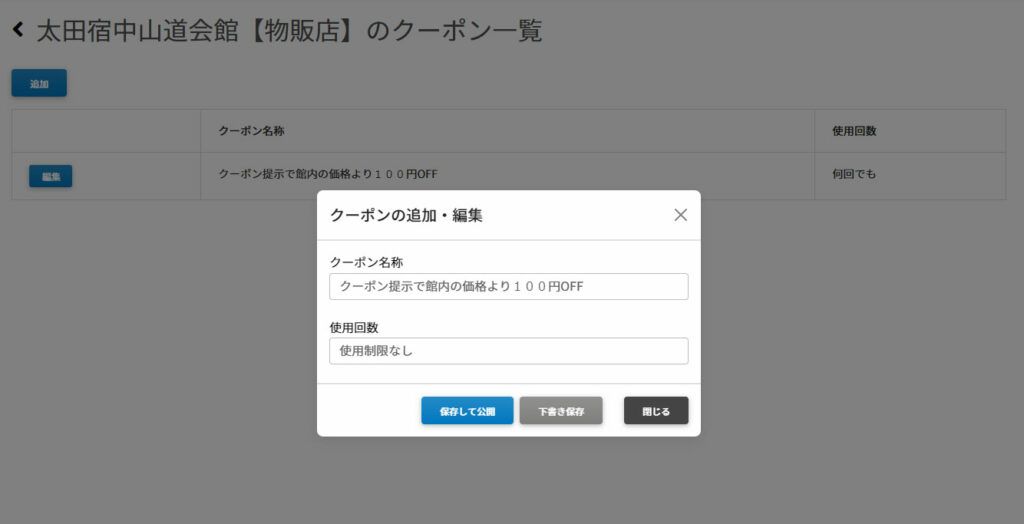
Task: Dismiss the dialog with the dark 閉じる button
Action: click(656, 411)
